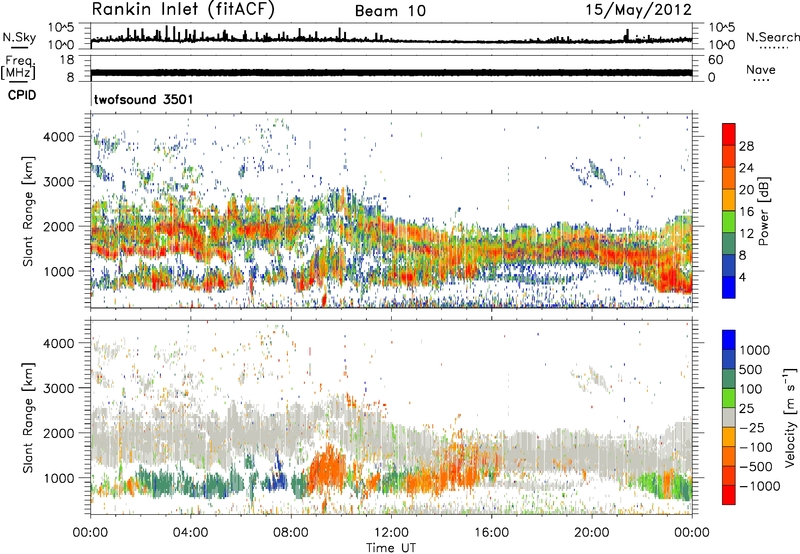Click the '20:00' time axis label
The image size is (800, 554).
592,533
